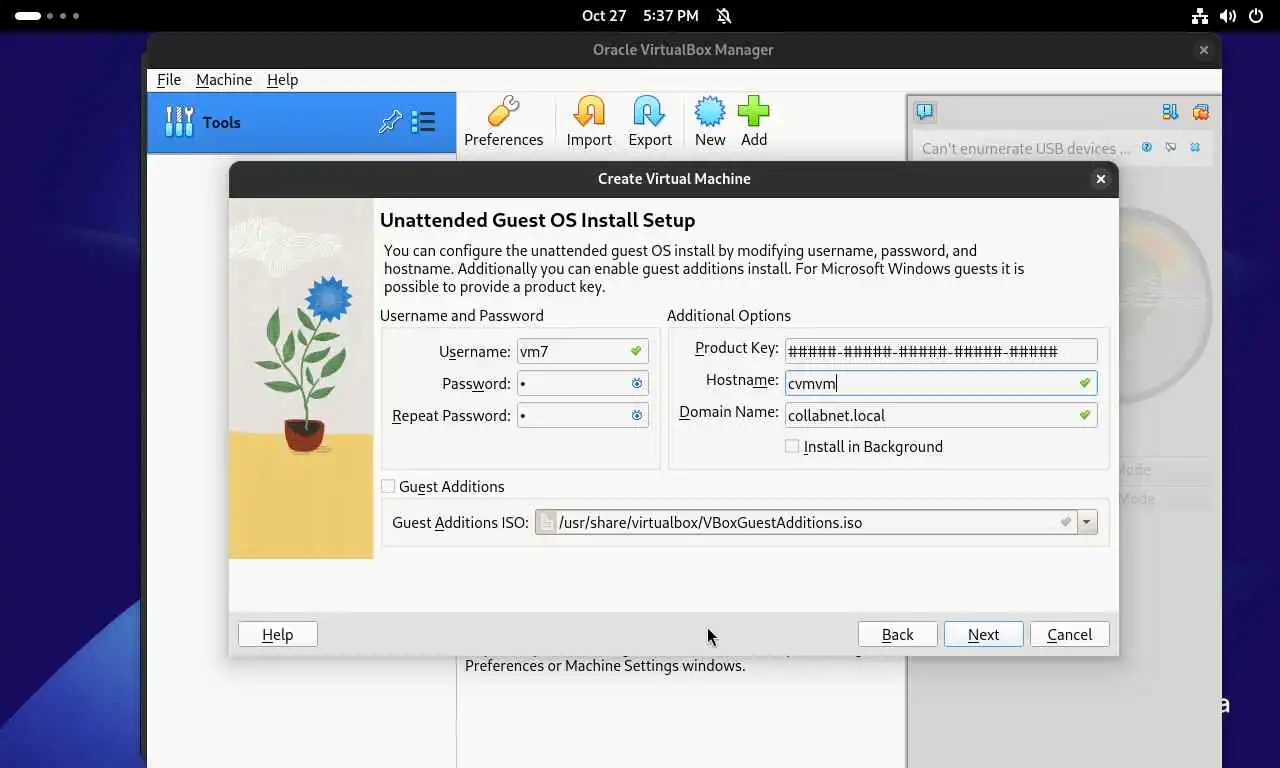1280x768 pixels.
Task: Click the 'Additional Options' group label
Action: pos(729,316)
